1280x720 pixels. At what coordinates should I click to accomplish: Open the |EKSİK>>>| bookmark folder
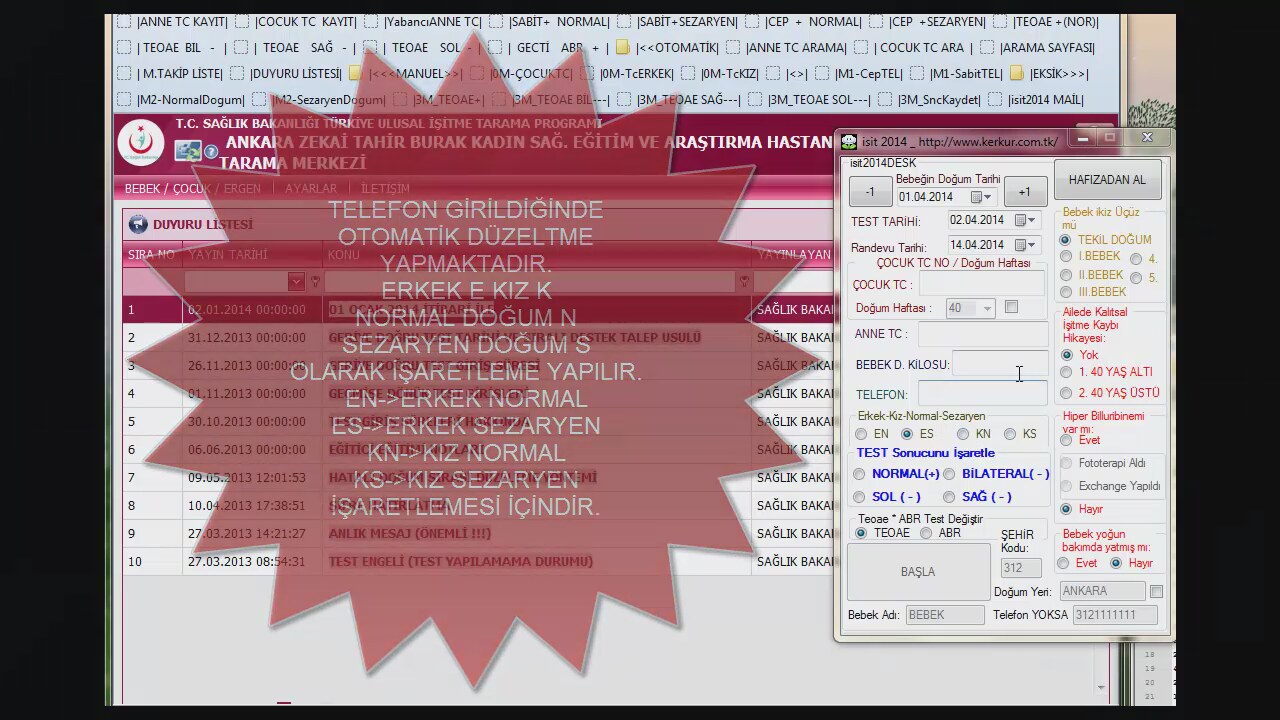[x=1049, y=74]
